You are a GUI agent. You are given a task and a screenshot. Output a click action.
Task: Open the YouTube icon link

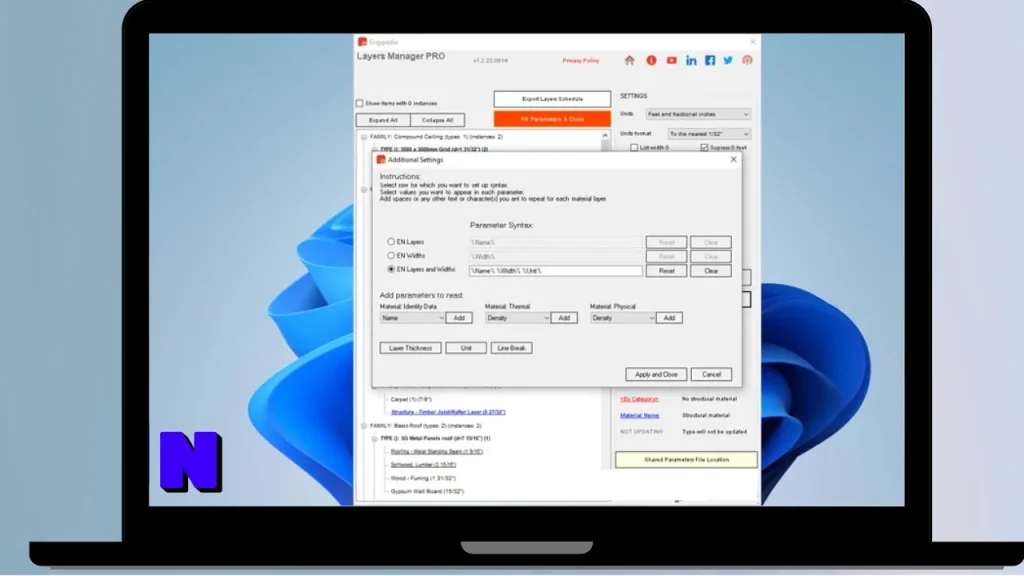pos(671,60)
